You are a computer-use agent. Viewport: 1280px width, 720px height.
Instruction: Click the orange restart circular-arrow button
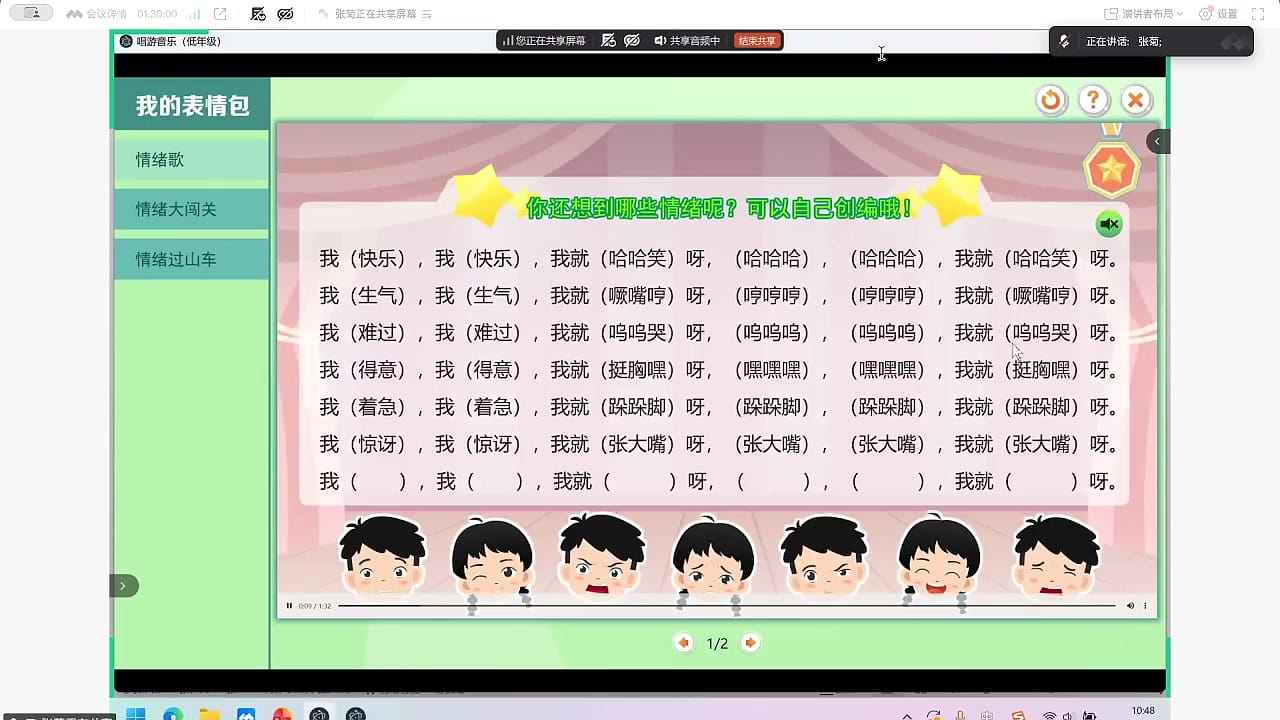coord(1050,100)
